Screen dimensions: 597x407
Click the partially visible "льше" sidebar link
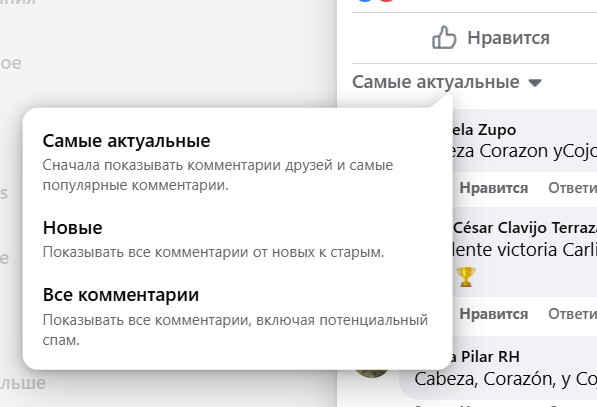coord(23,382)
